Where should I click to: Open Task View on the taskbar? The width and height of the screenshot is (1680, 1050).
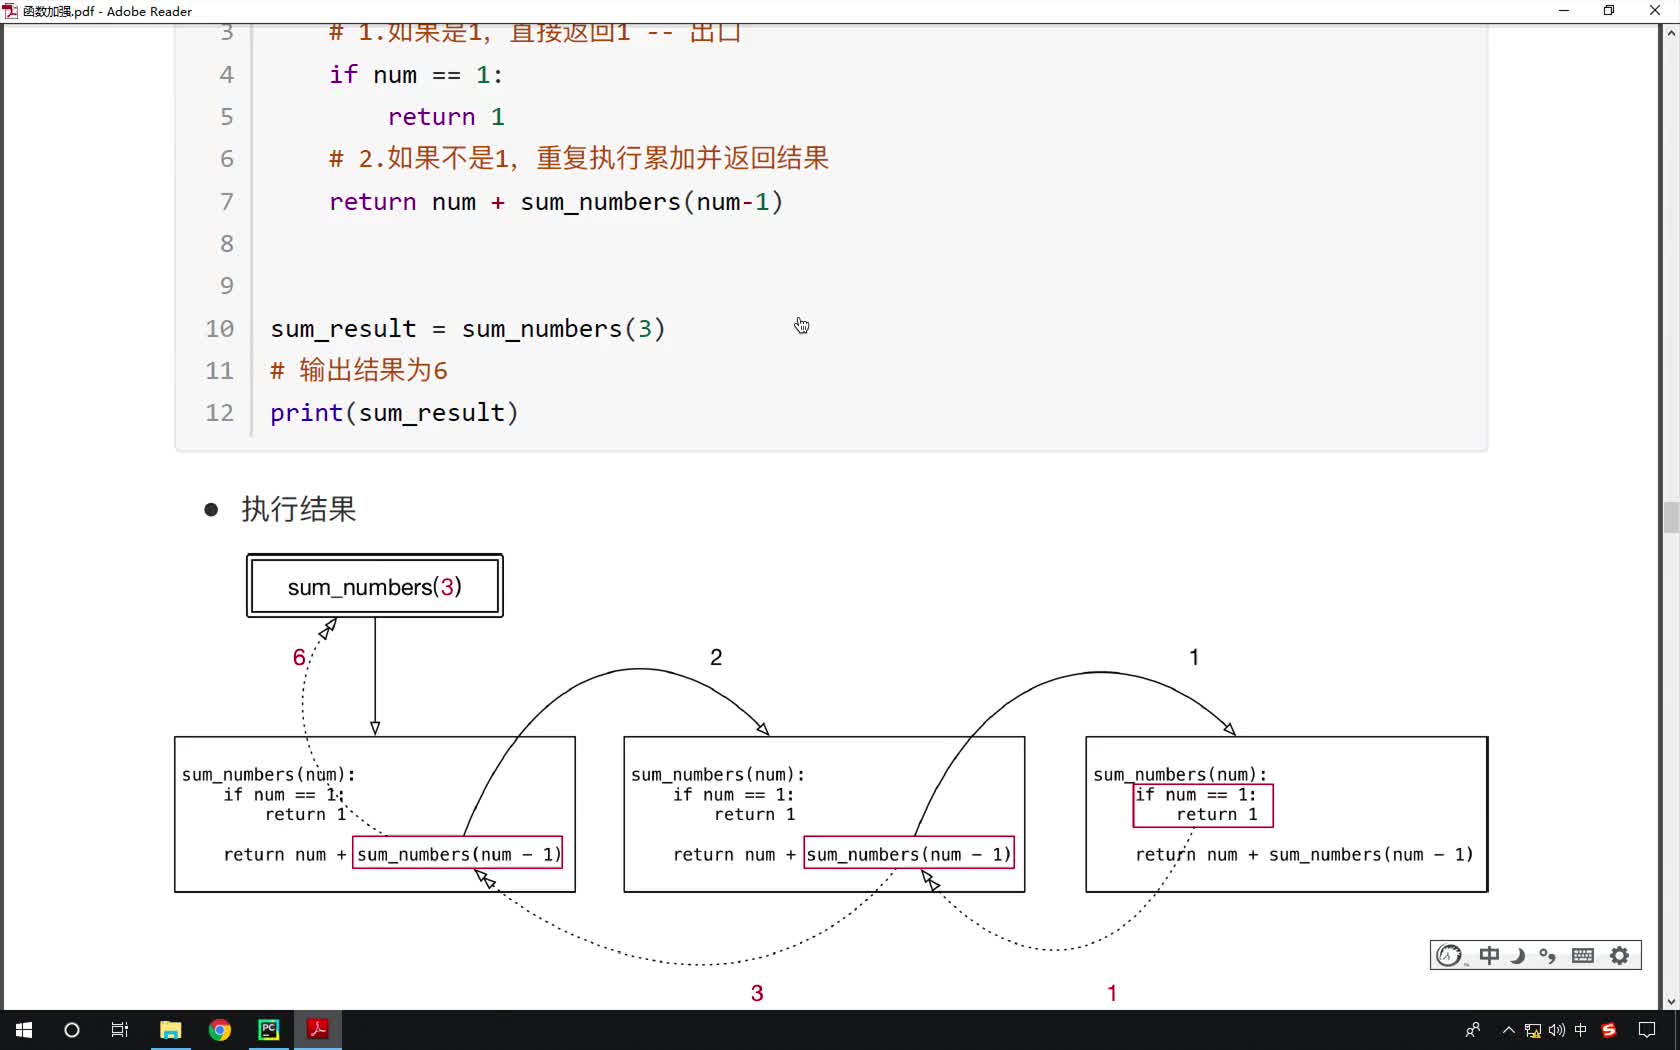click(x=120, y=1030)
